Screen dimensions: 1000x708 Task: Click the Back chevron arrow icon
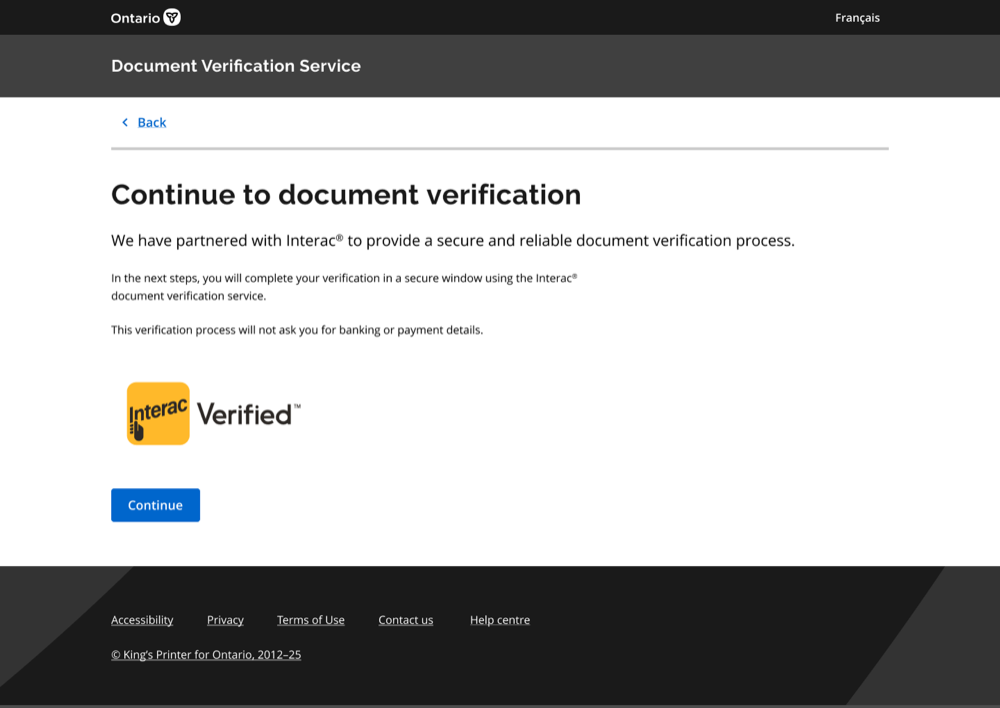click(125, 122)
